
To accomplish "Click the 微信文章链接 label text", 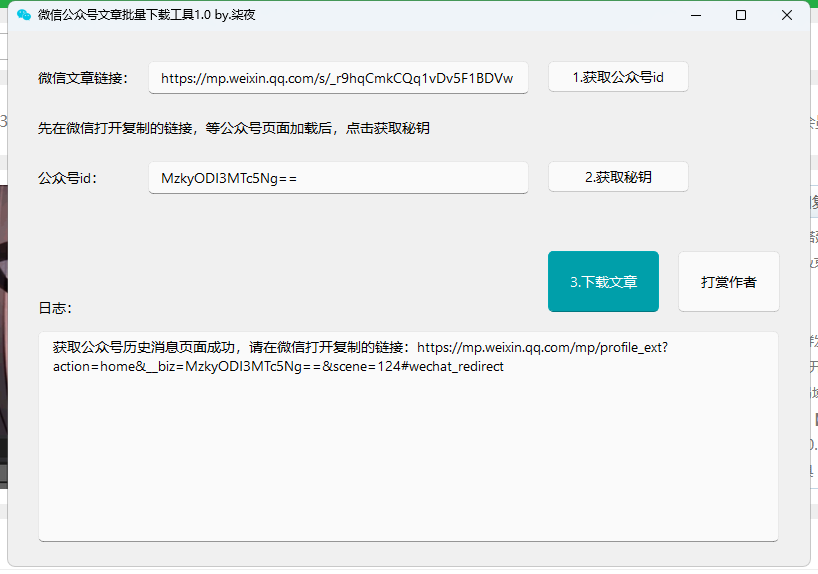I will (83, 78).
